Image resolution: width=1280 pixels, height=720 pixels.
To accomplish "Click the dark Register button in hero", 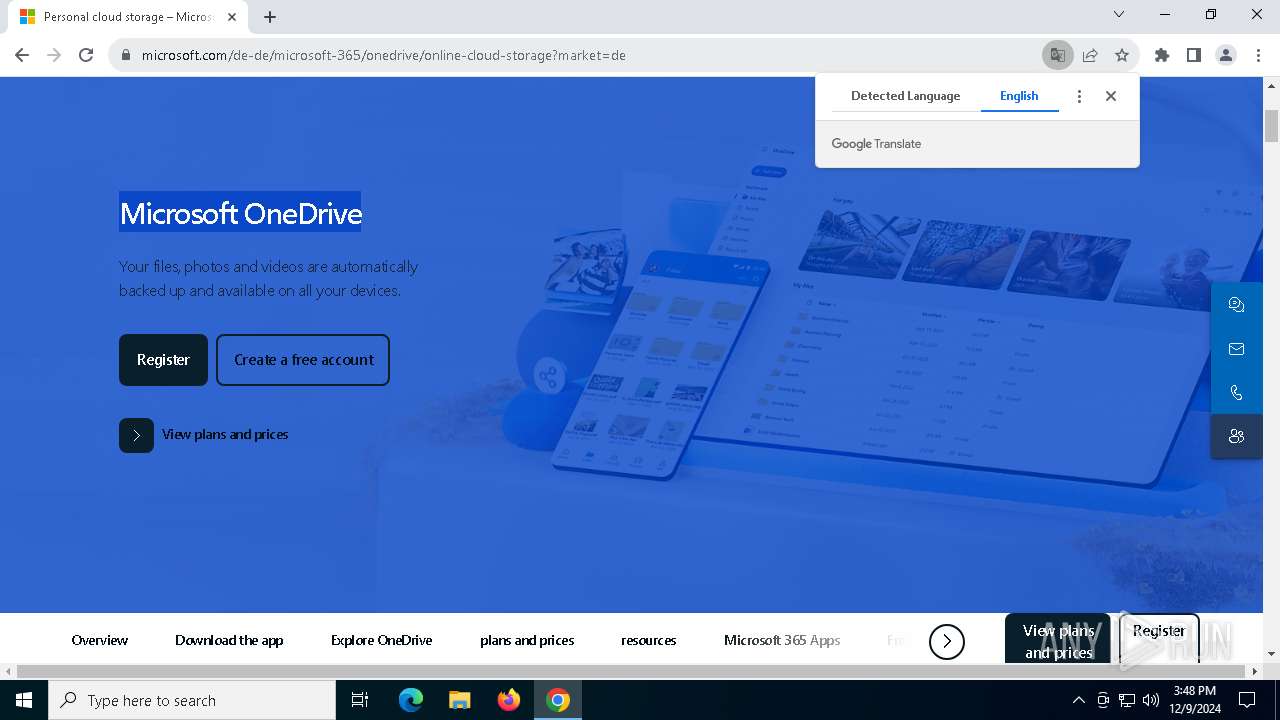I will pos(163,360).
